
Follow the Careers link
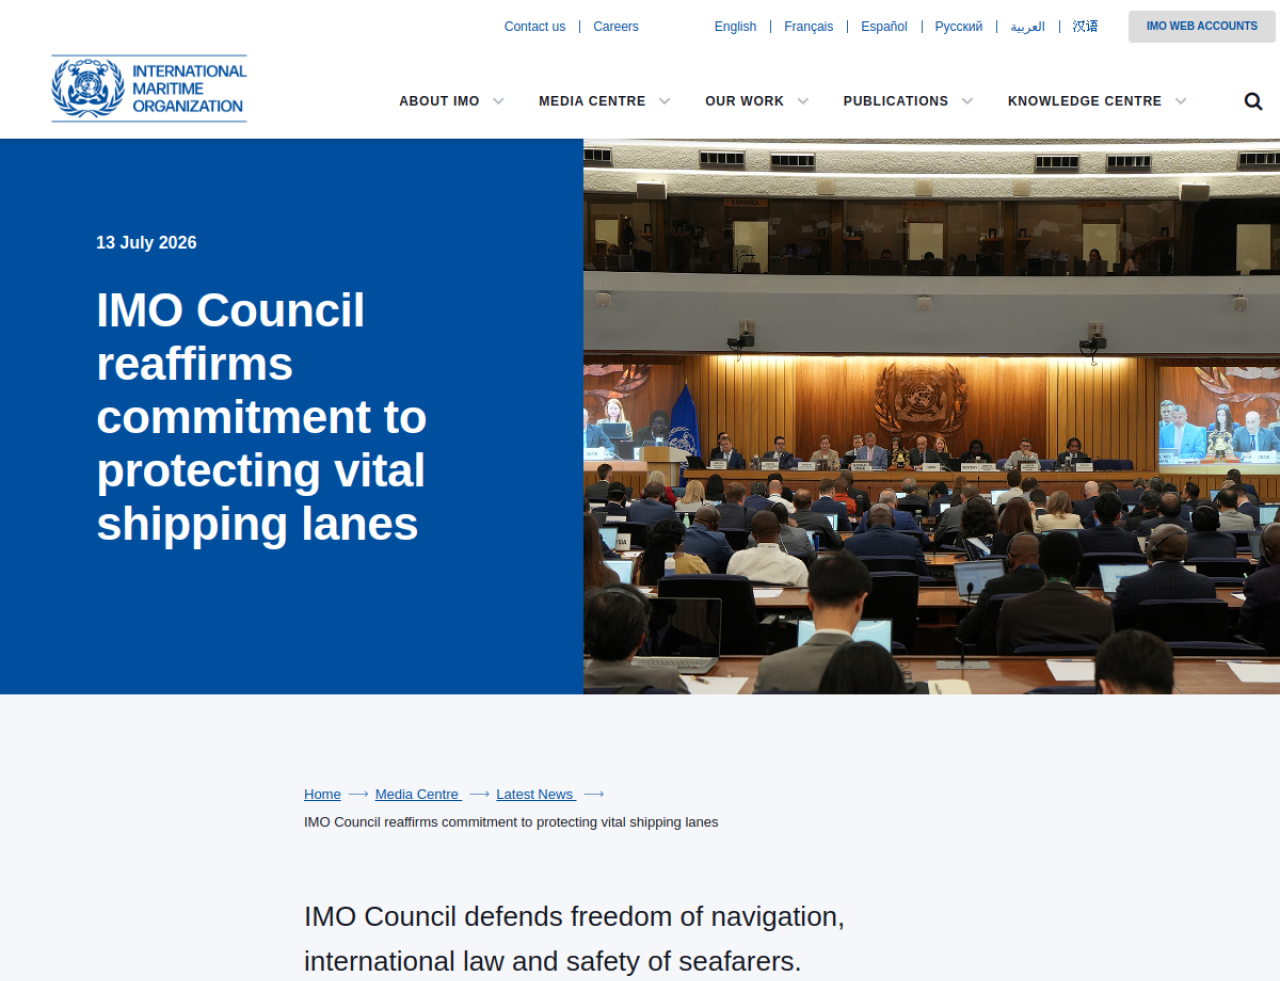point(615,27)
